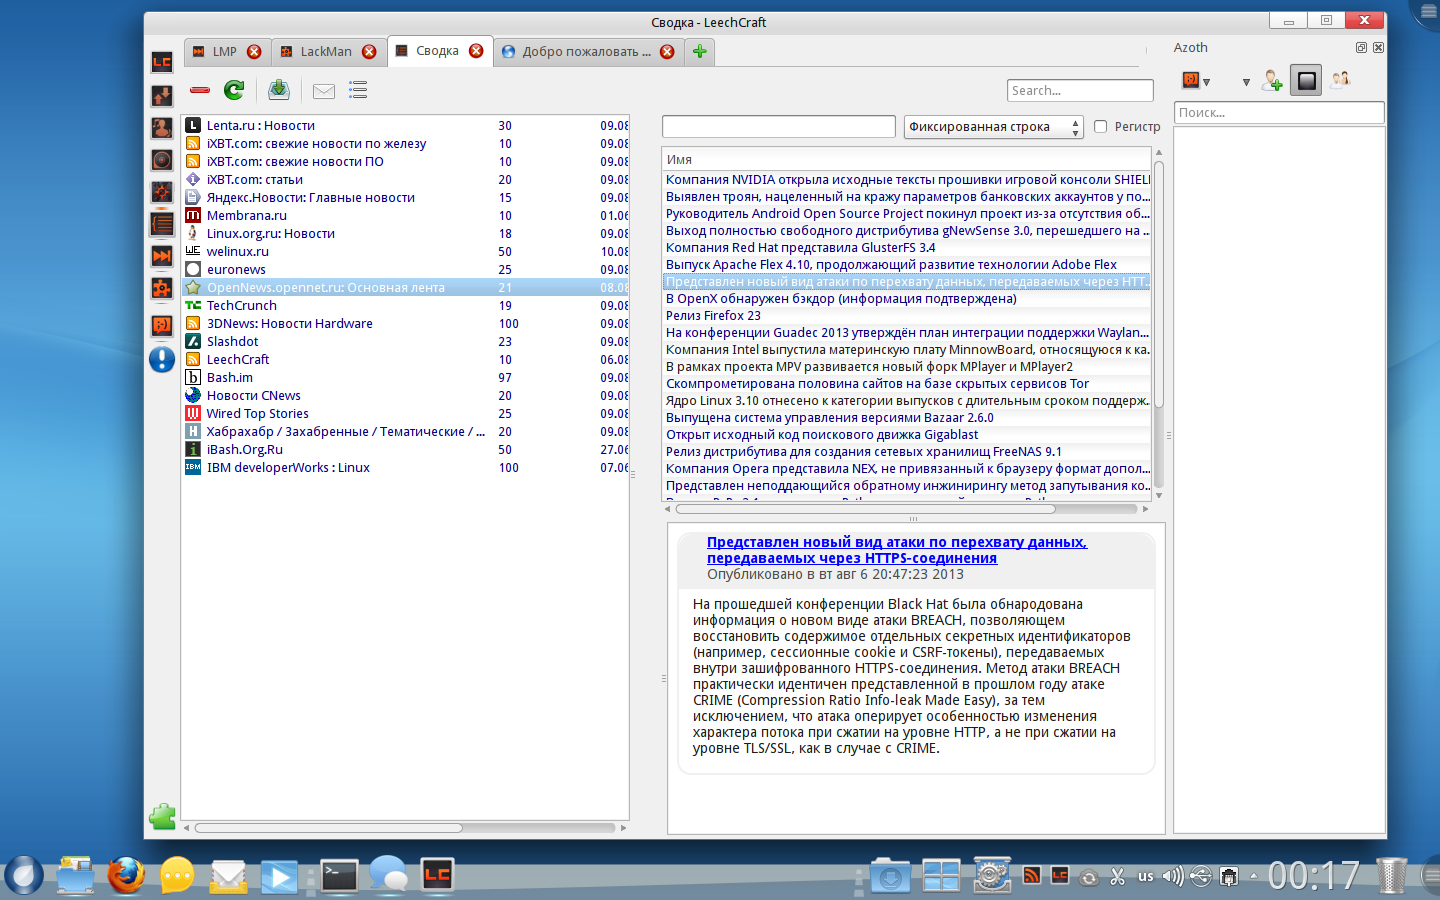Click the green update feed icon
The height and width of the screenshot is (900, 1440).
pyautogui.click(x=234, y=91)
